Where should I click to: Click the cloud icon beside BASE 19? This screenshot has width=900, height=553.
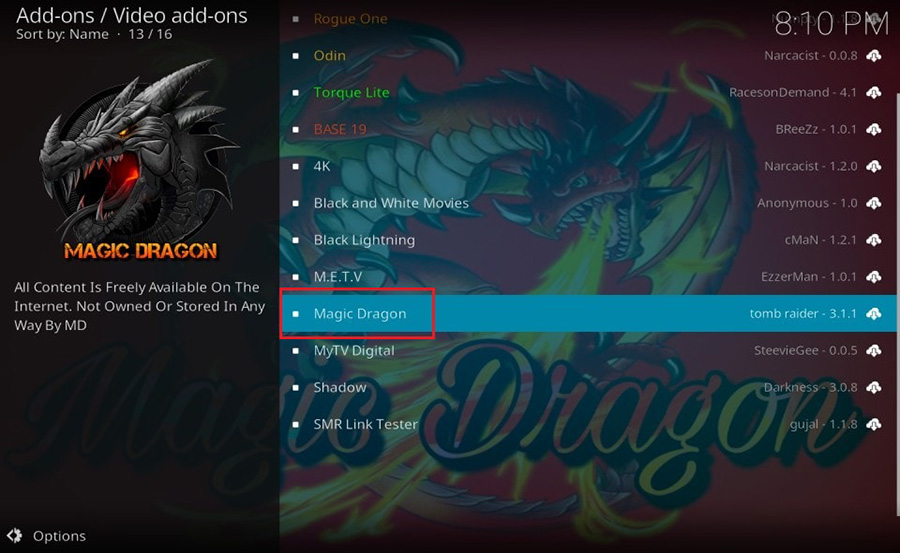point(874,129)
